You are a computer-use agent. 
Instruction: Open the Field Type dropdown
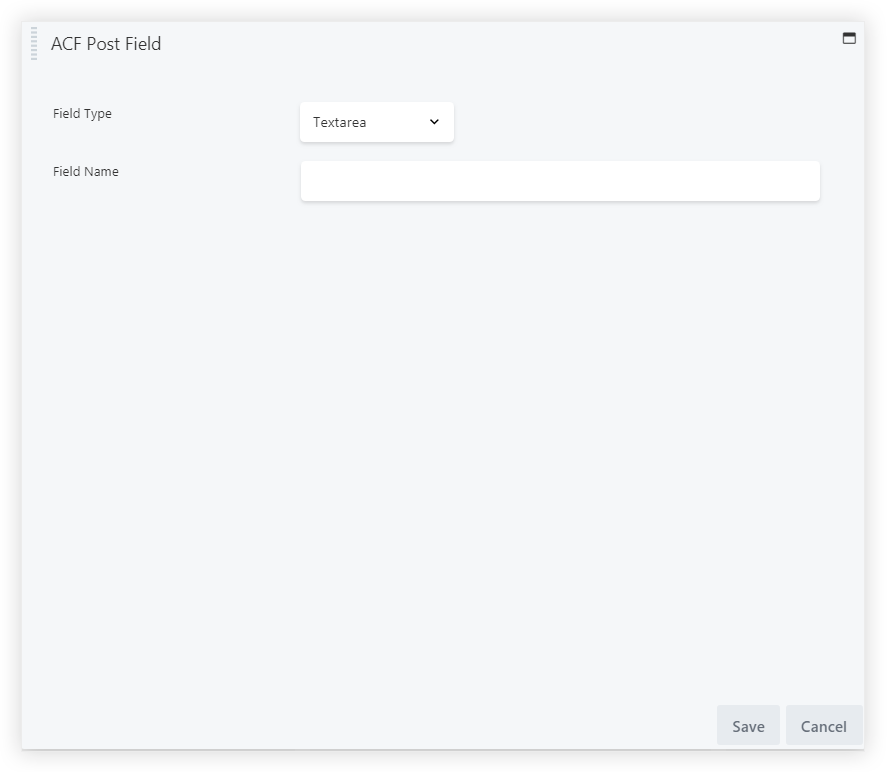tap(376, 122)
